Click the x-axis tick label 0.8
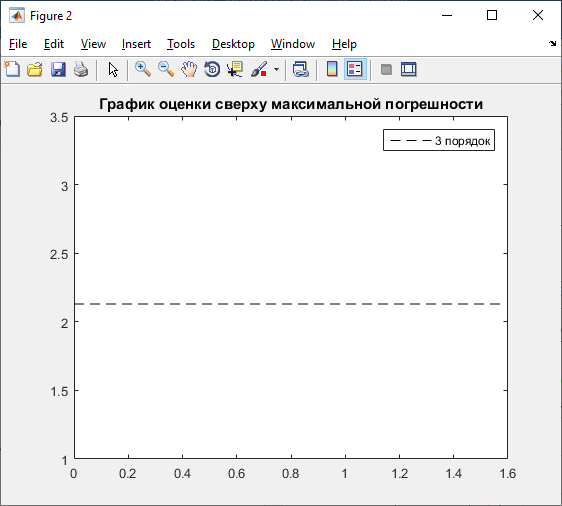This screenshot has height=506, width=562. (291, 474)
